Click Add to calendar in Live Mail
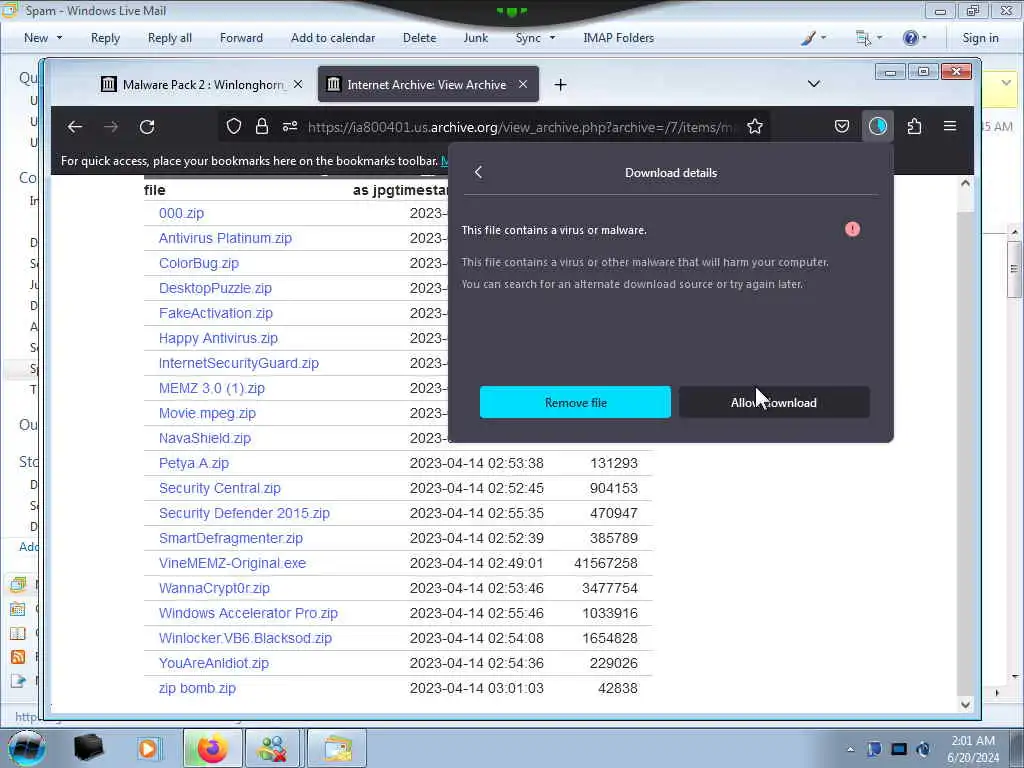This screenshot has width=1024, height=768. (333, 38)
